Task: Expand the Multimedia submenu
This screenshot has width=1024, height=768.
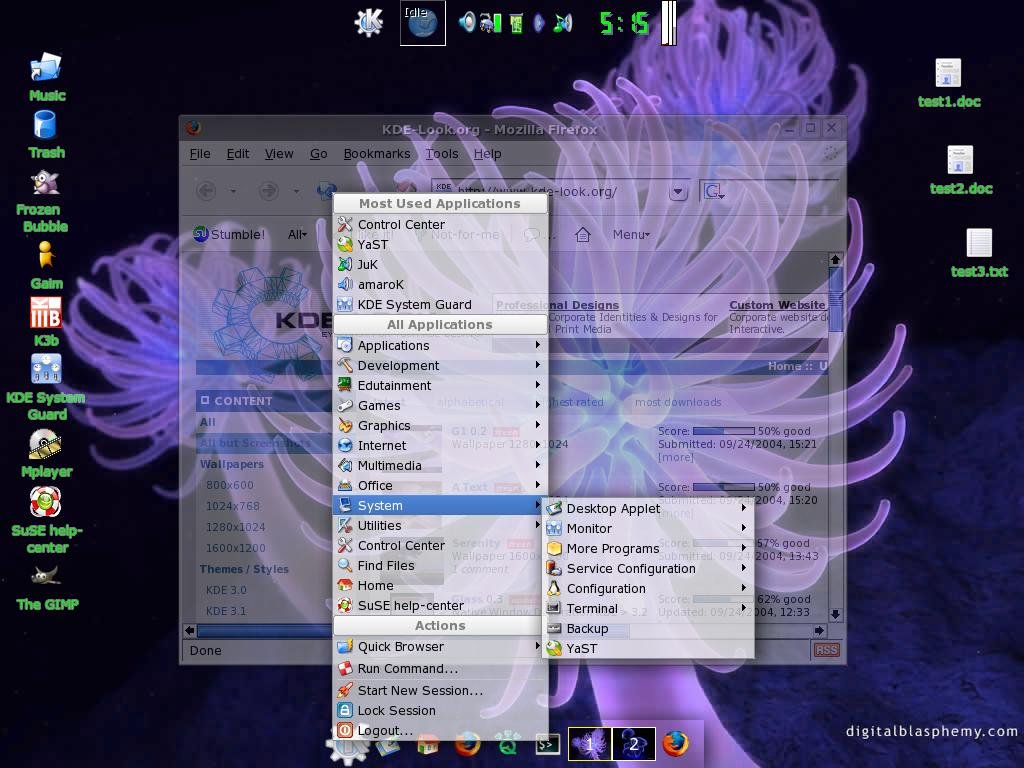Action: (x=440, y=466)
